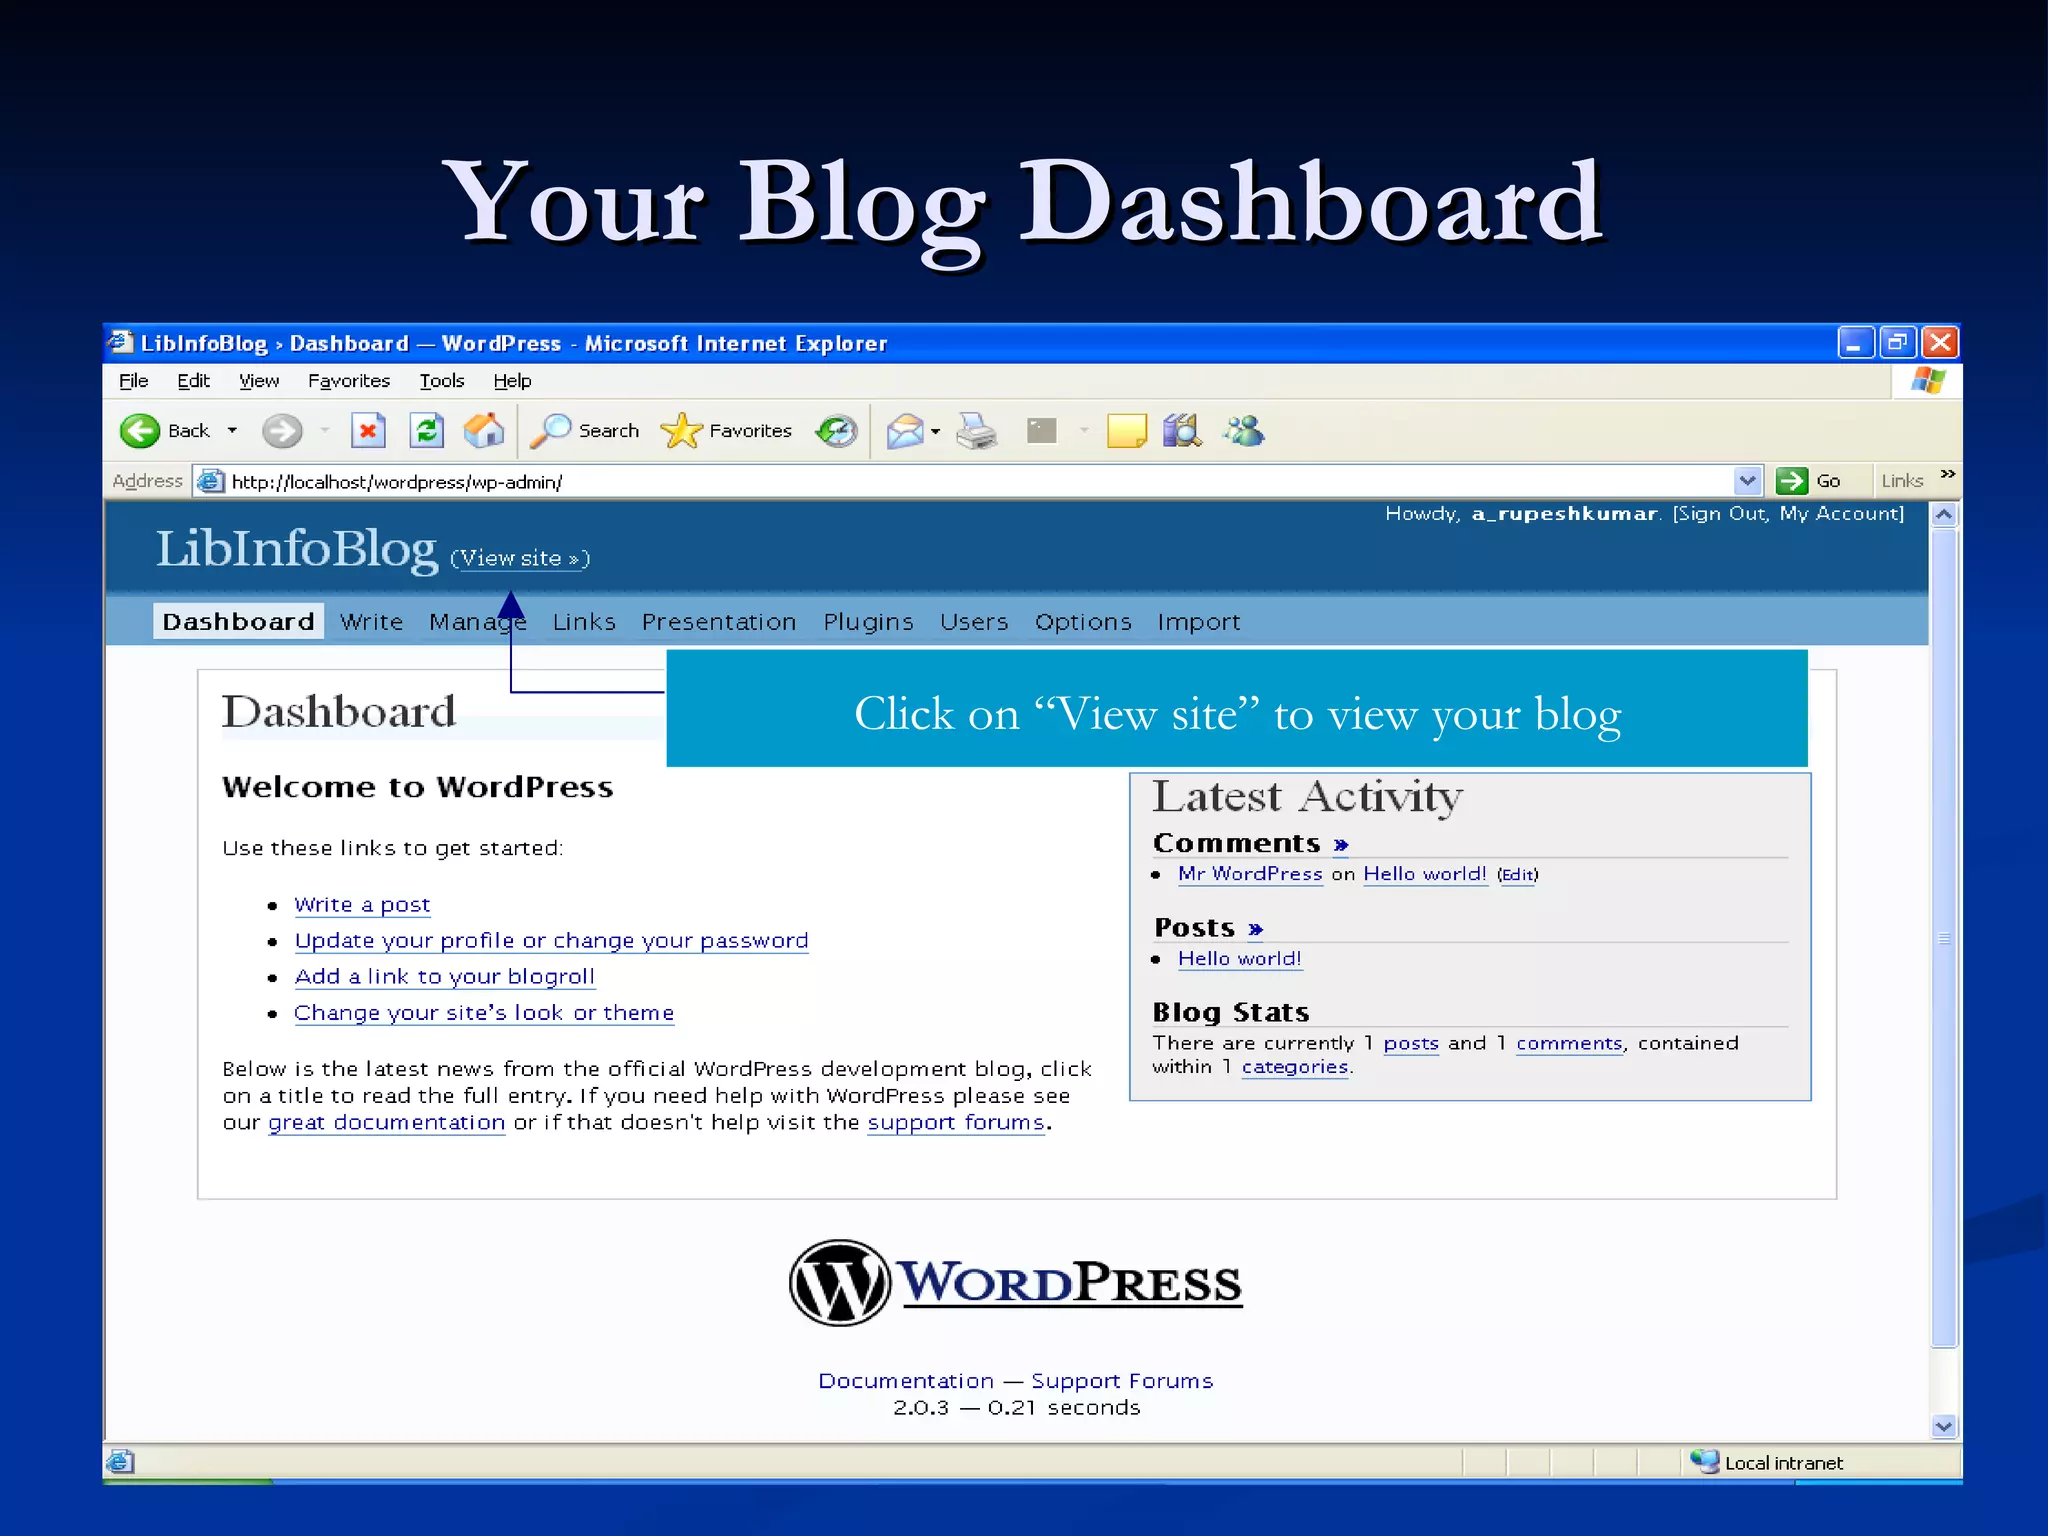Click the Local intranet zone icon
The height and width of the screenshot is (1536, 2048).
pos(1703,1462)
